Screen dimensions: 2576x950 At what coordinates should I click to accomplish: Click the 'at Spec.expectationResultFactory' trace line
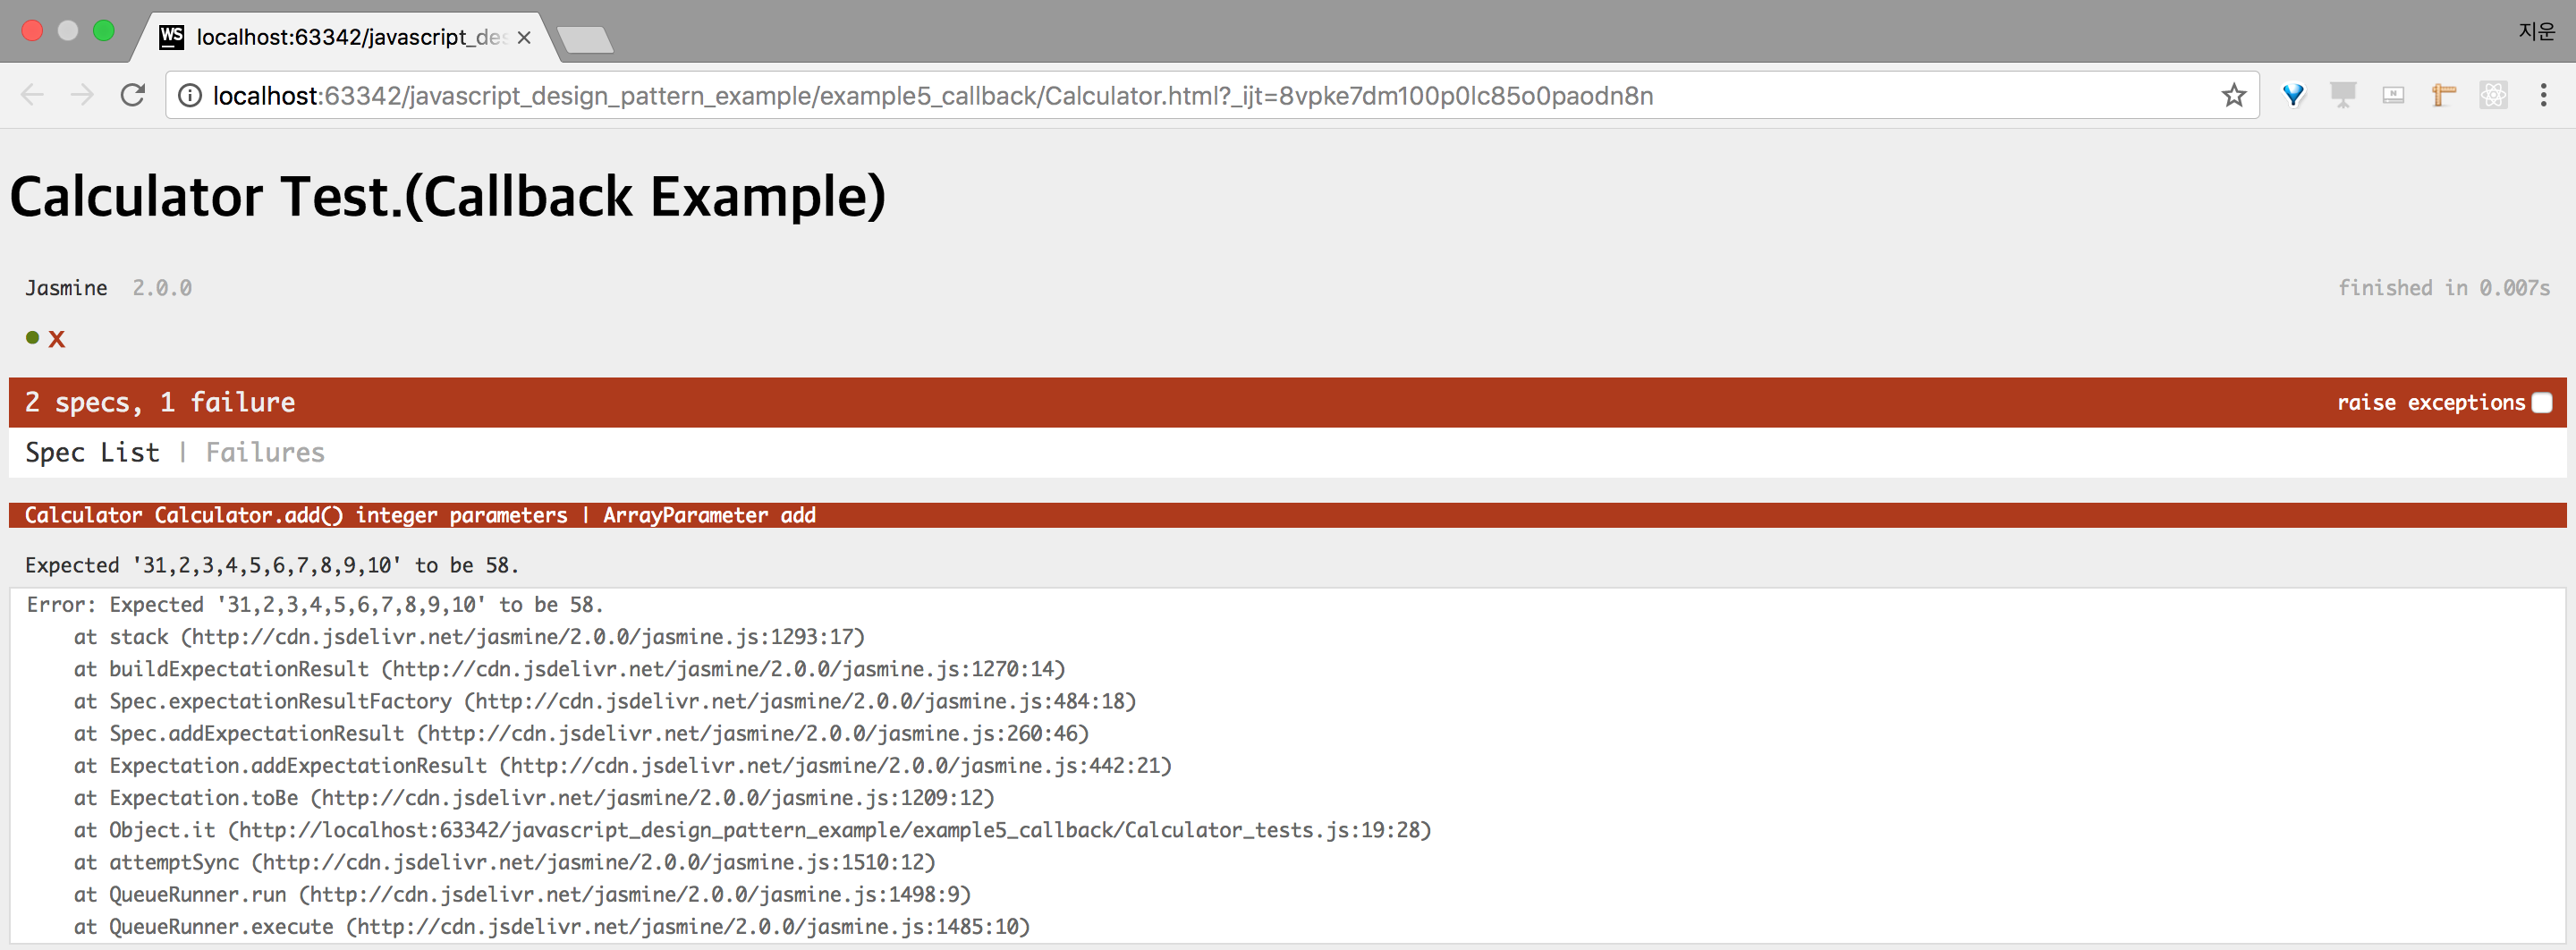[605, 701]
